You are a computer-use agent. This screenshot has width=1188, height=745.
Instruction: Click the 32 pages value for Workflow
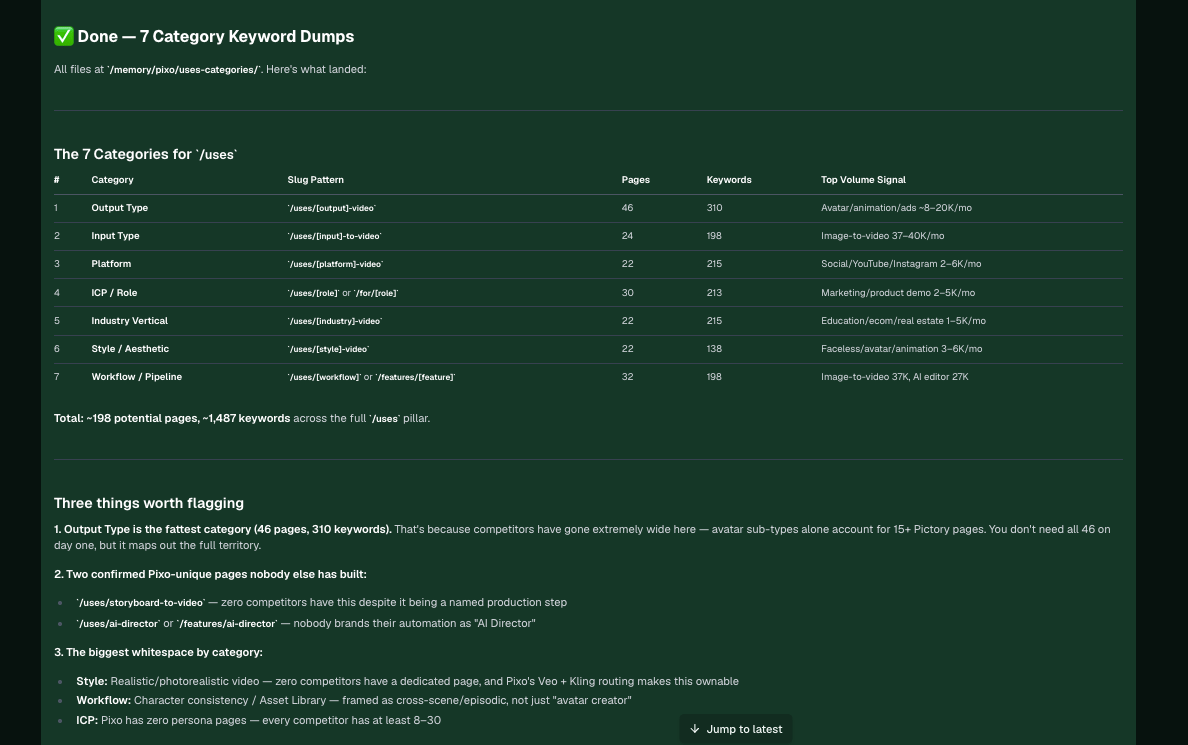pyautogui.click(x=627, y=377)
